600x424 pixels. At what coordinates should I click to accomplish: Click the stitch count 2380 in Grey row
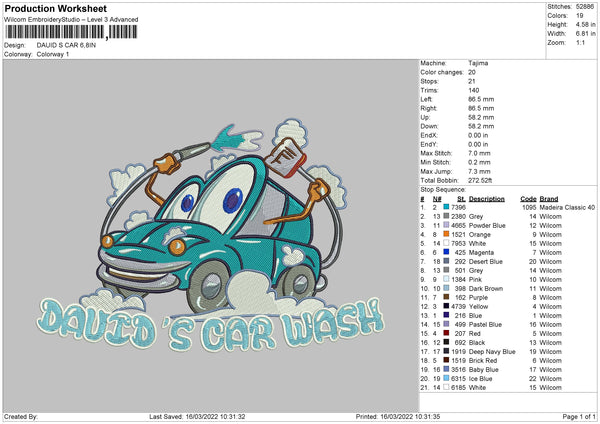pyautogui.click(x=458, y=216)
